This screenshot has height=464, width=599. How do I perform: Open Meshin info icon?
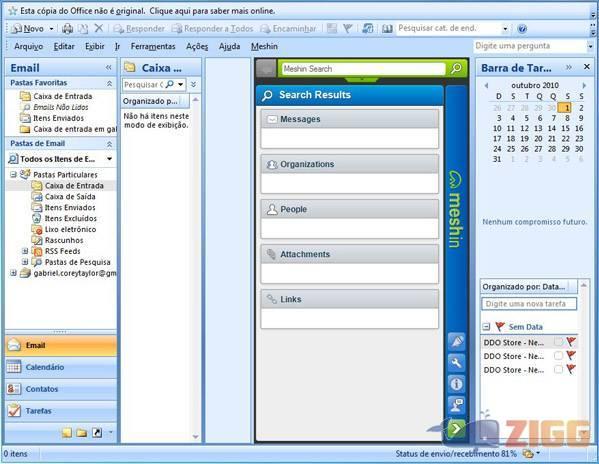click(457, 384)
